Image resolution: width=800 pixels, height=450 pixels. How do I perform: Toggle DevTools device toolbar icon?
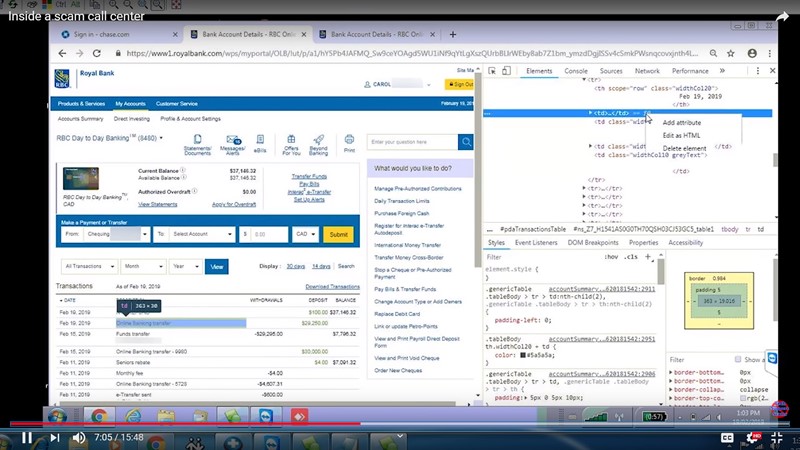pyautogui.click(x=508, y=71)
